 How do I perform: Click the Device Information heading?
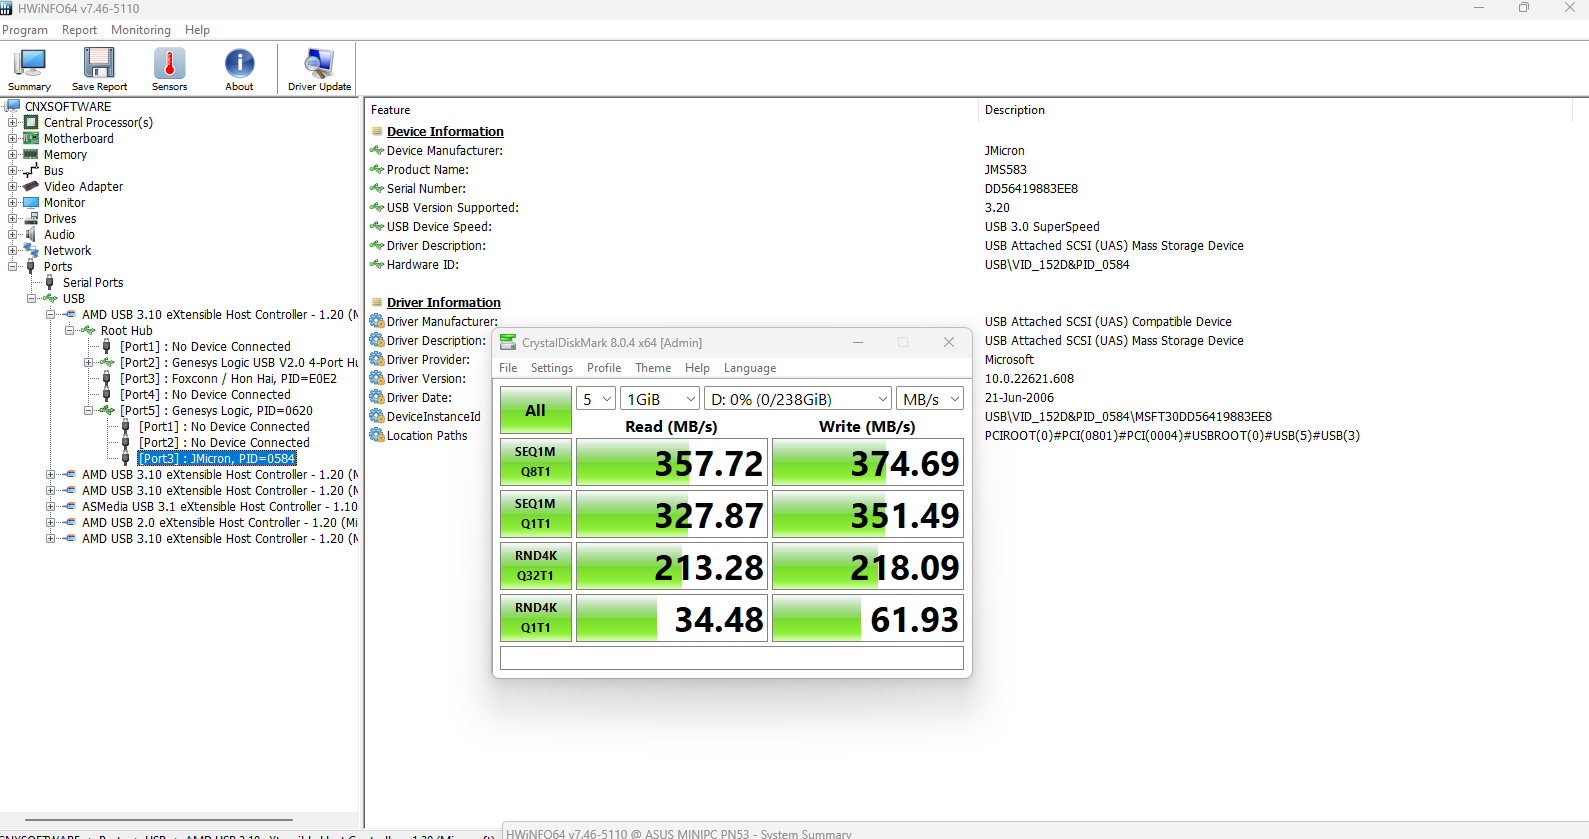click(445, 131)
